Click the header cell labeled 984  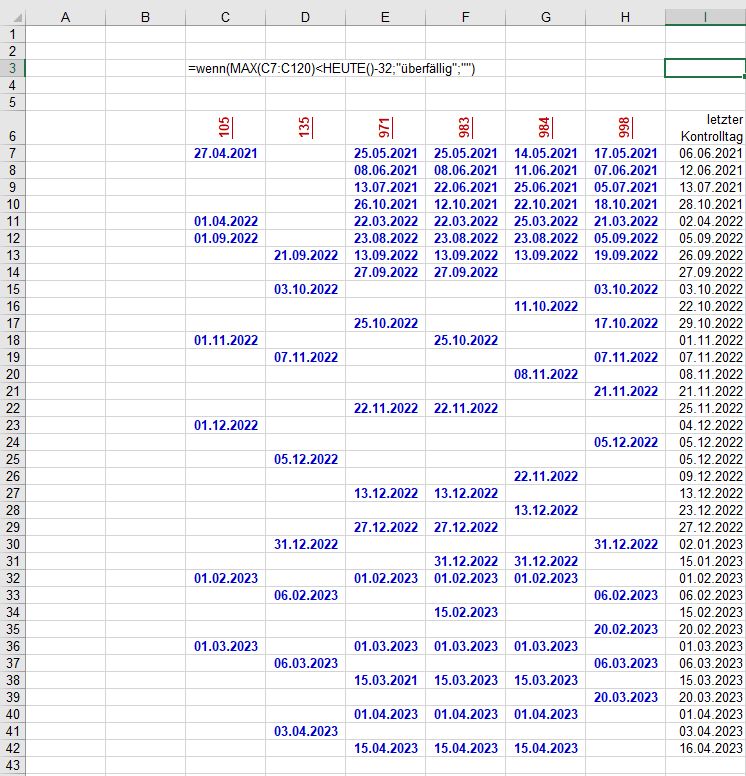(546, 128)
